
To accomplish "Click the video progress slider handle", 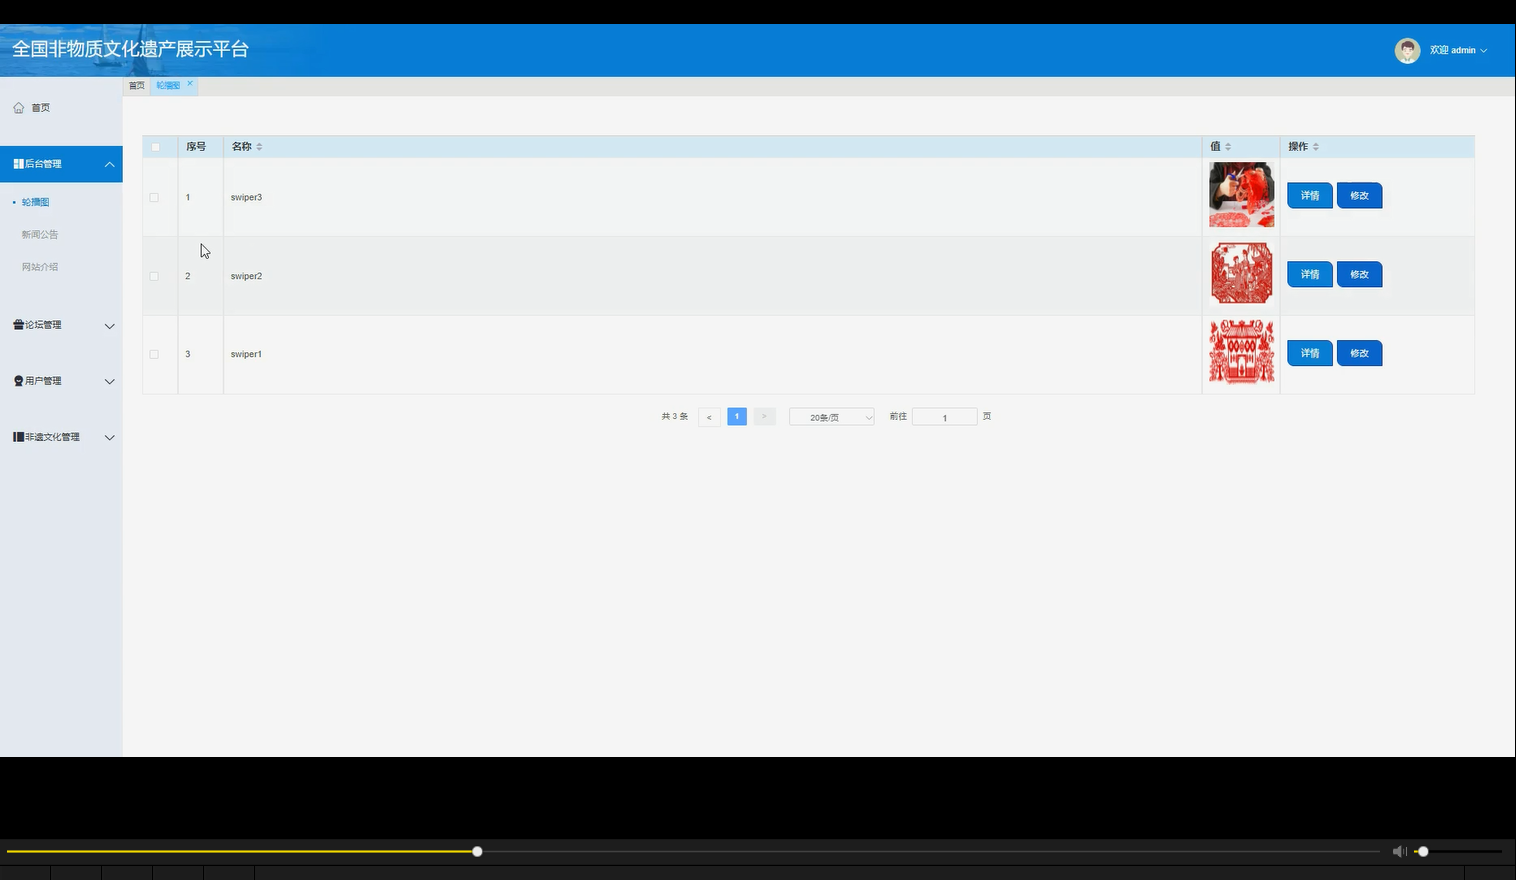I will [477, 851].
